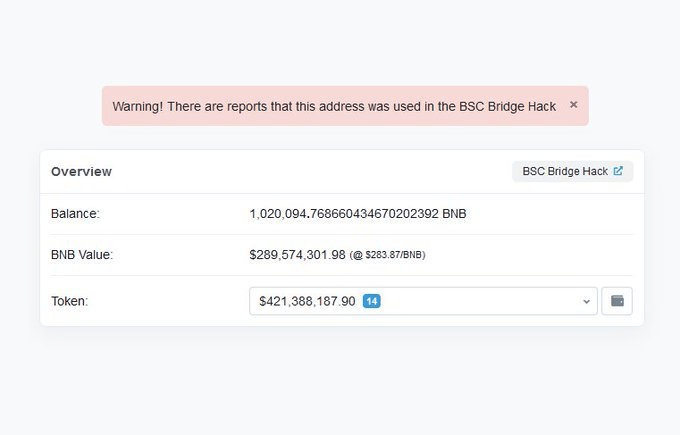Click the Token: row label
The height and width of the screenshot is (435, 680).
pyautogui.click(x=69, y=301)
